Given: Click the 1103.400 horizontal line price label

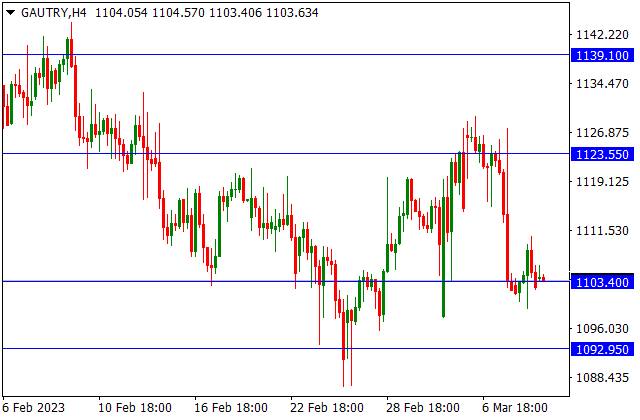Looking at the screenshot, I should [x=602, y=282].
